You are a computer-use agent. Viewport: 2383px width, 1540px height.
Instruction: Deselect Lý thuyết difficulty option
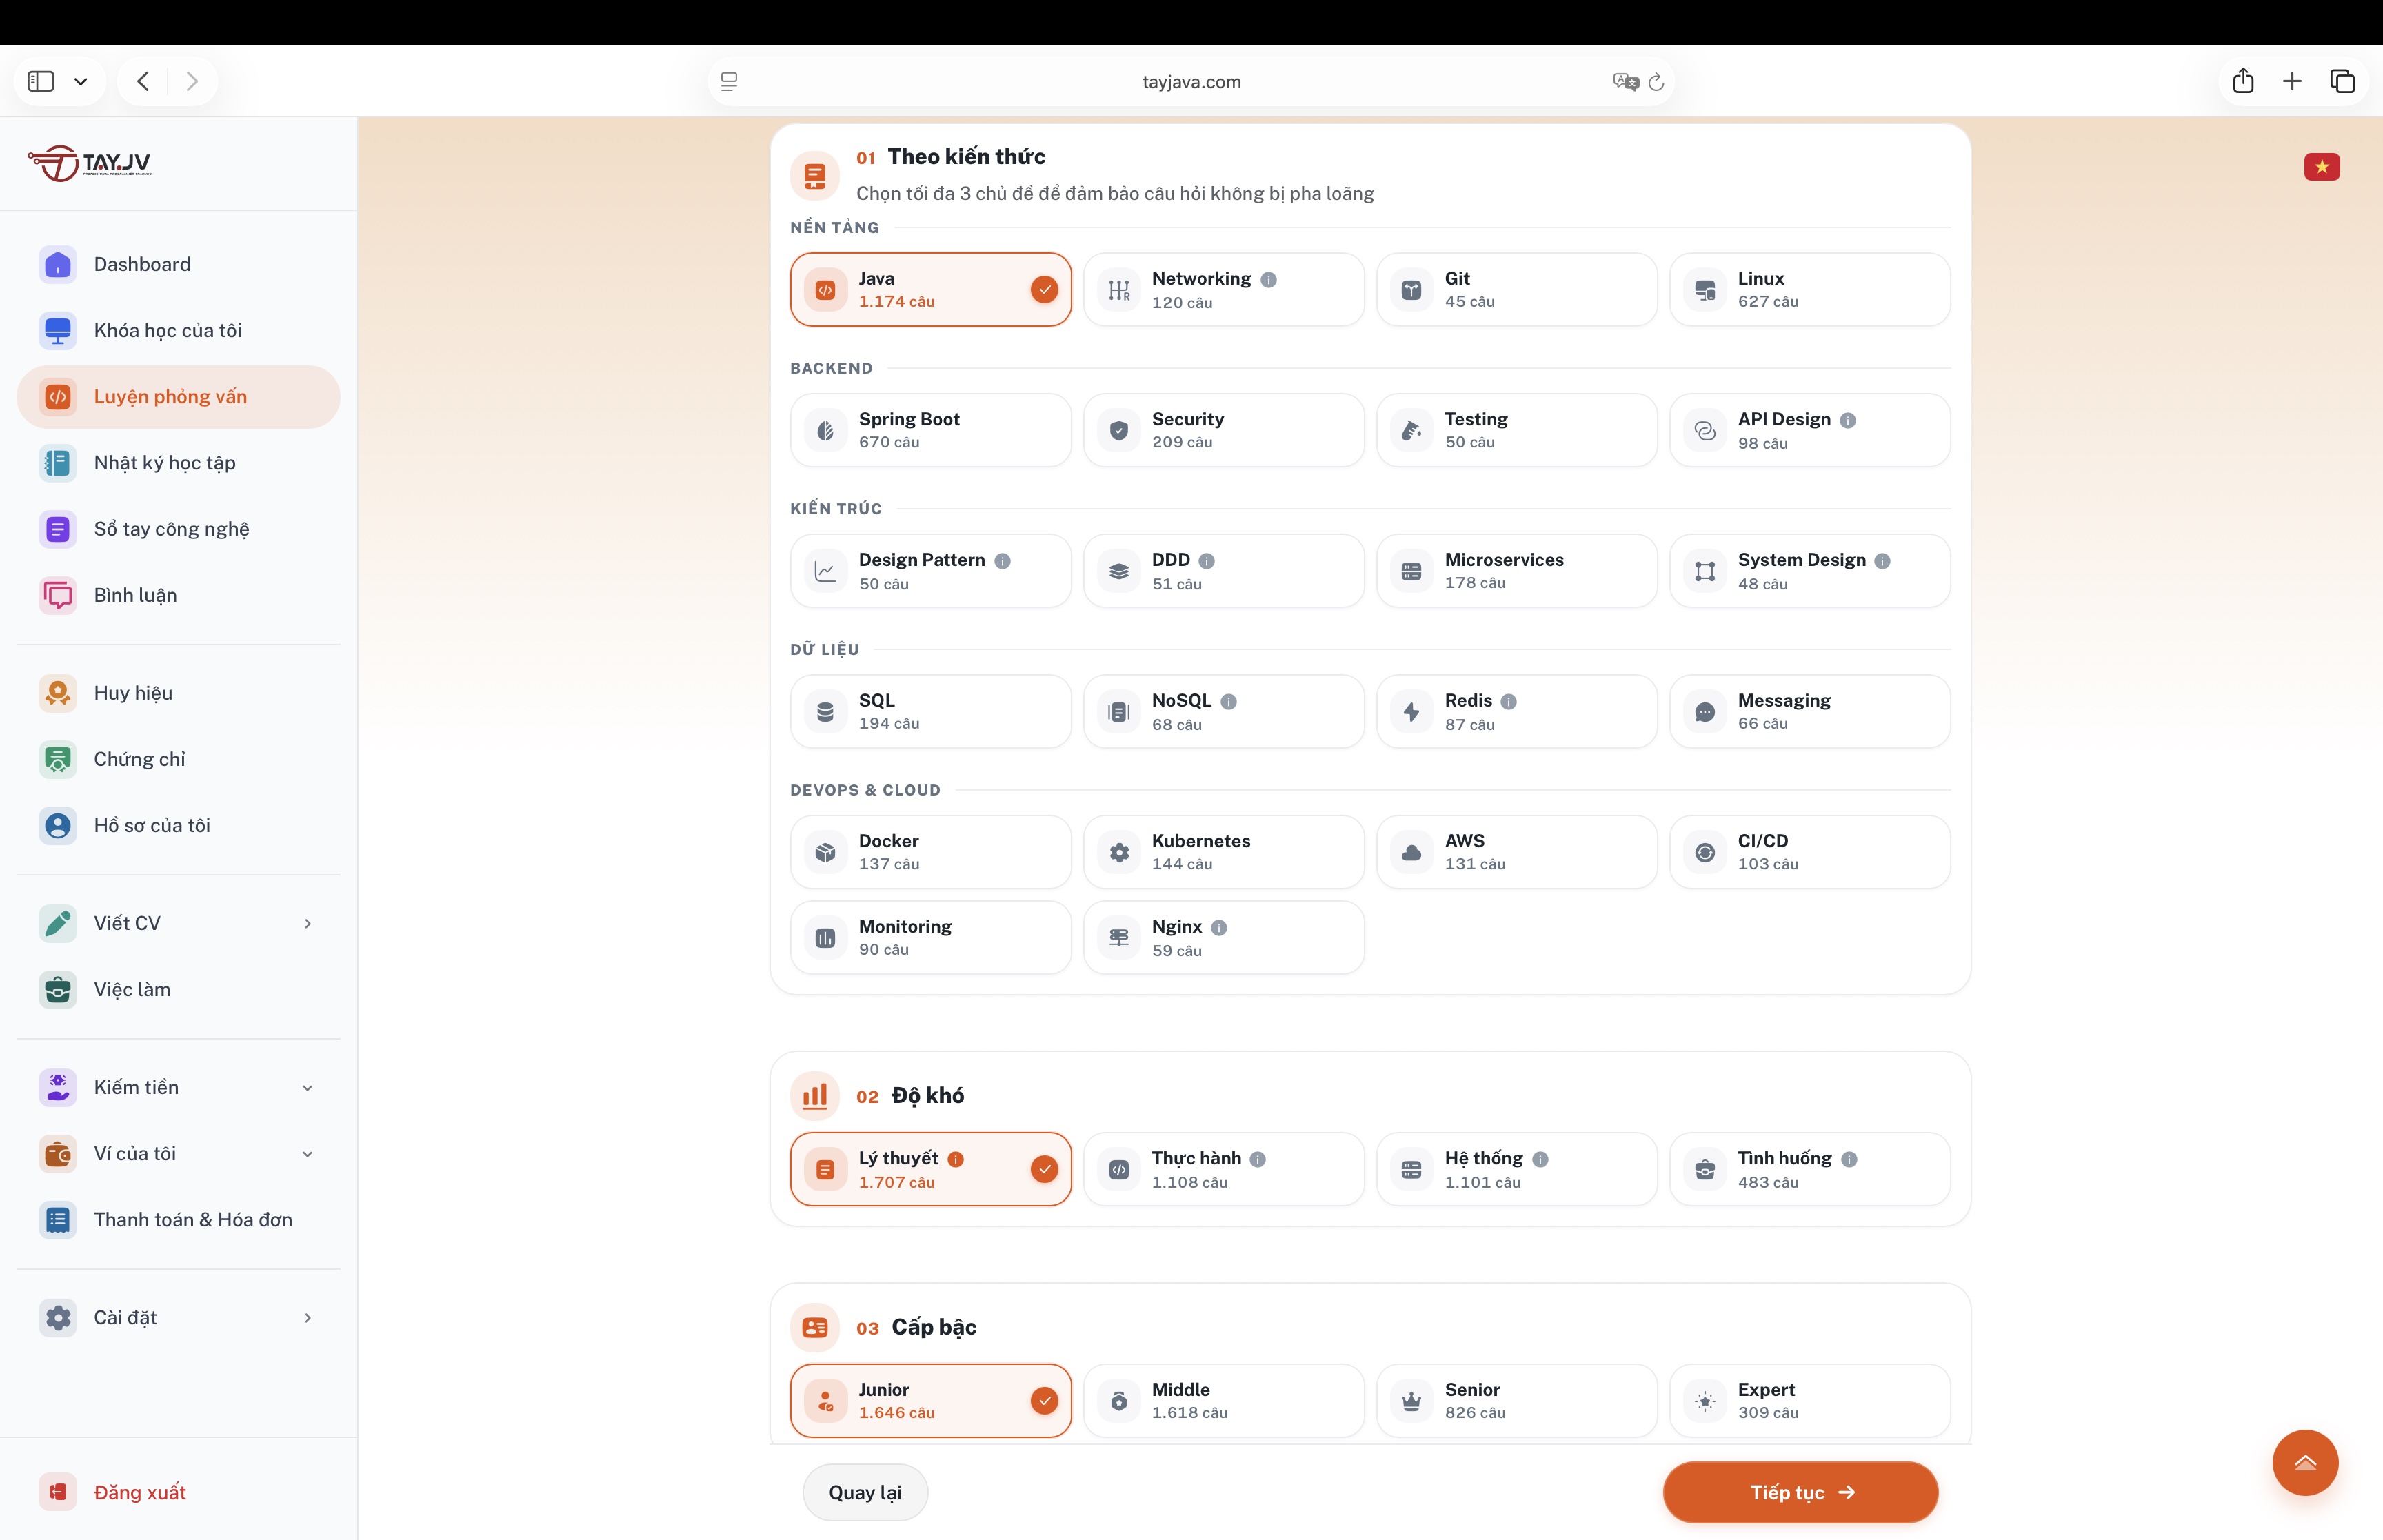[930, 1169]
